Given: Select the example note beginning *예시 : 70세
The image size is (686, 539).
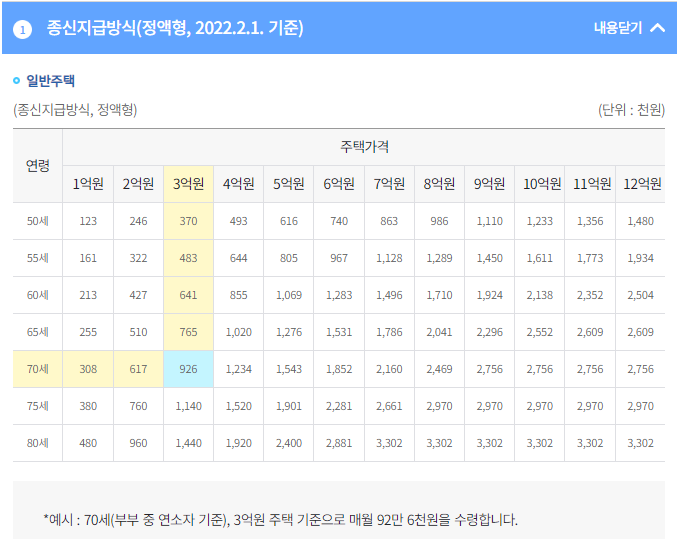Looking at the screenshot, I should click(280, 520).
